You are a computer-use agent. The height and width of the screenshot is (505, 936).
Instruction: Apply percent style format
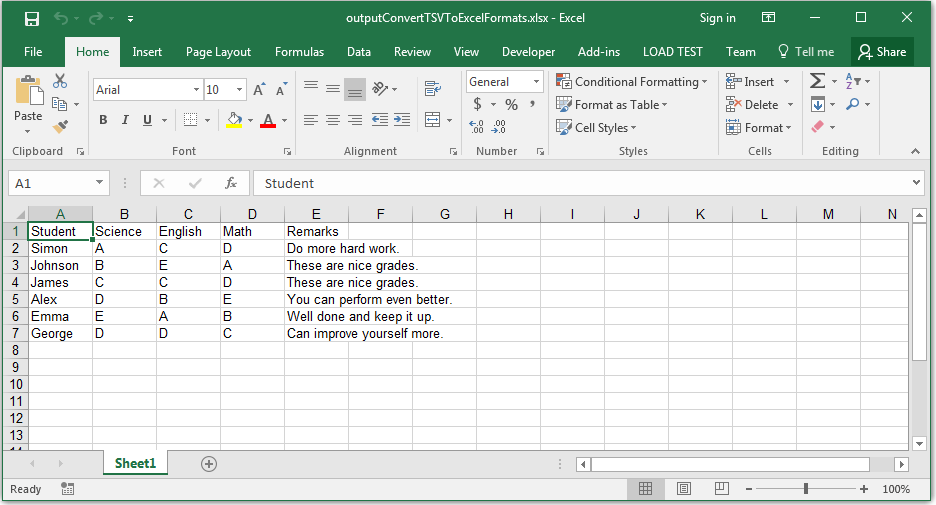point(512,104)
